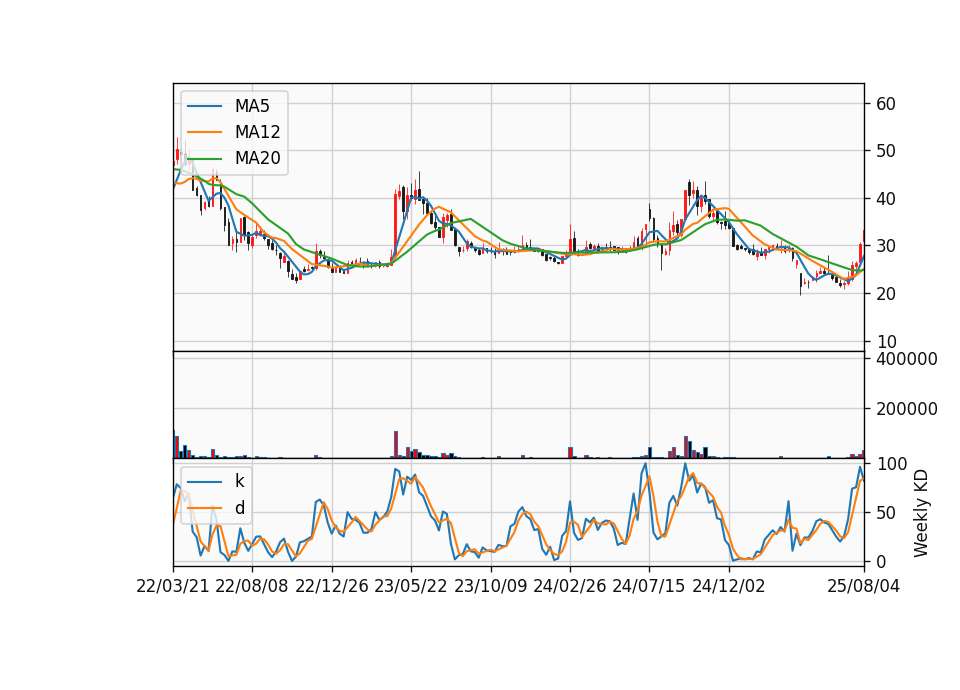
Task: Click the 22/08/08 date label
Action: pyautogui.click(x=252, y=586)
